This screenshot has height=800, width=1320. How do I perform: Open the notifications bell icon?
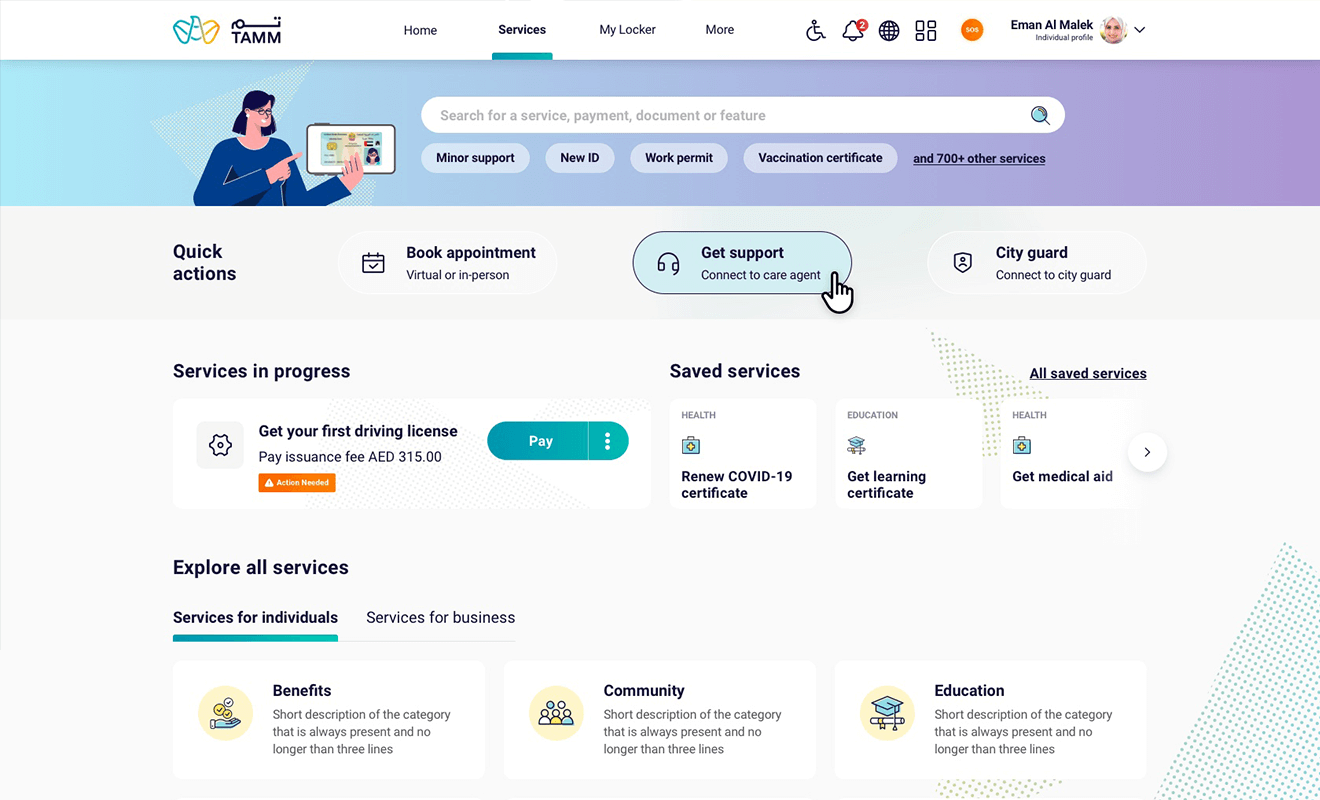click(852, 31)
